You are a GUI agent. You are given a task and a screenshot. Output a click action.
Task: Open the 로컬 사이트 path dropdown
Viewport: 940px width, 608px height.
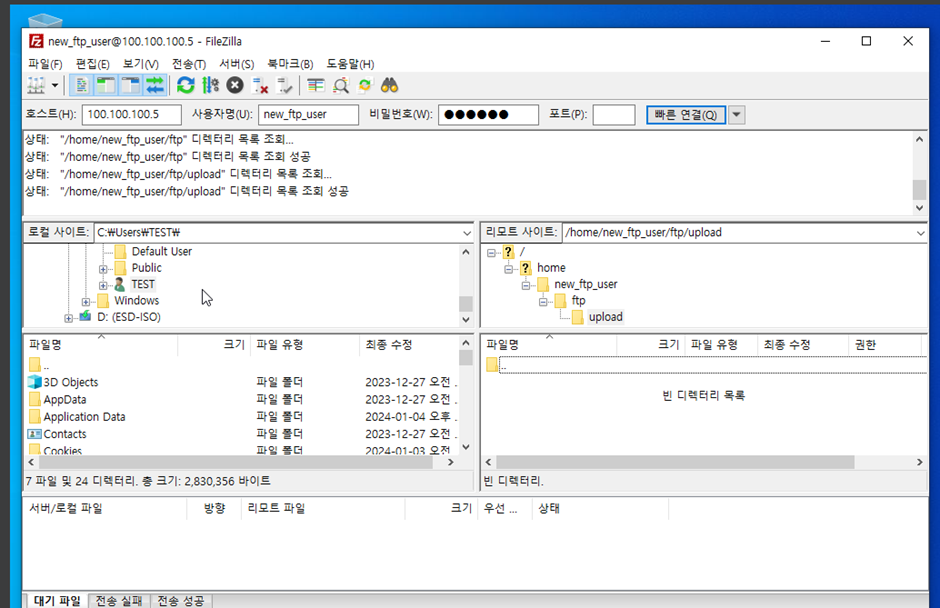[466, 233]
